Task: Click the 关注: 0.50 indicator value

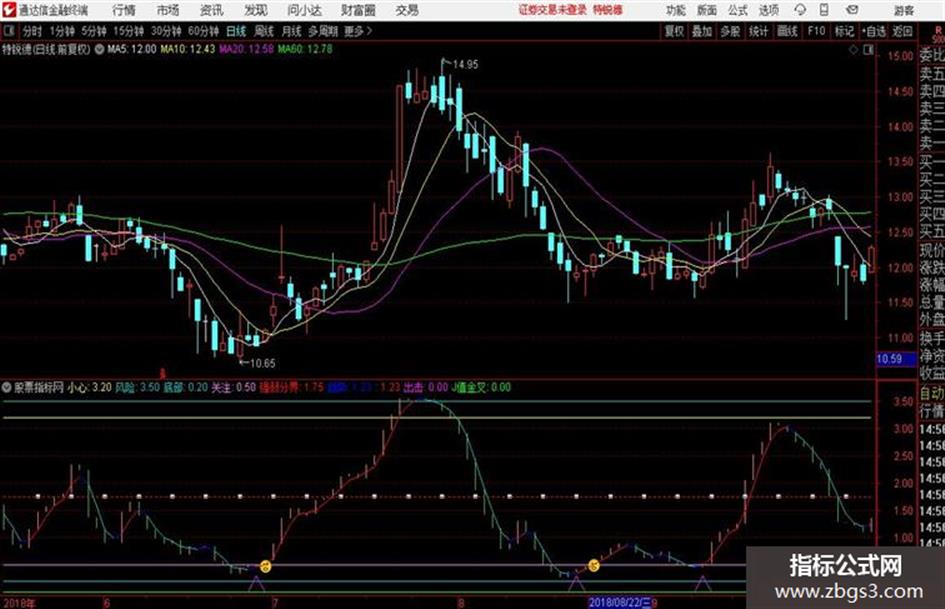Action: tap(233, 387)
